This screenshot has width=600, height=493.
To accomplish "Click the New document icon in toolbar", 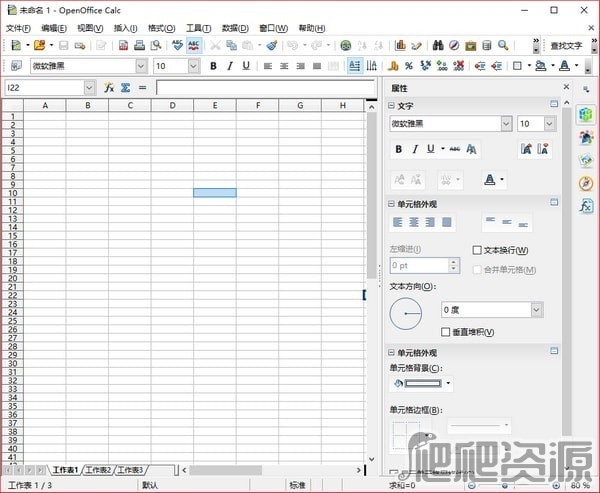I will click(16, 45).
